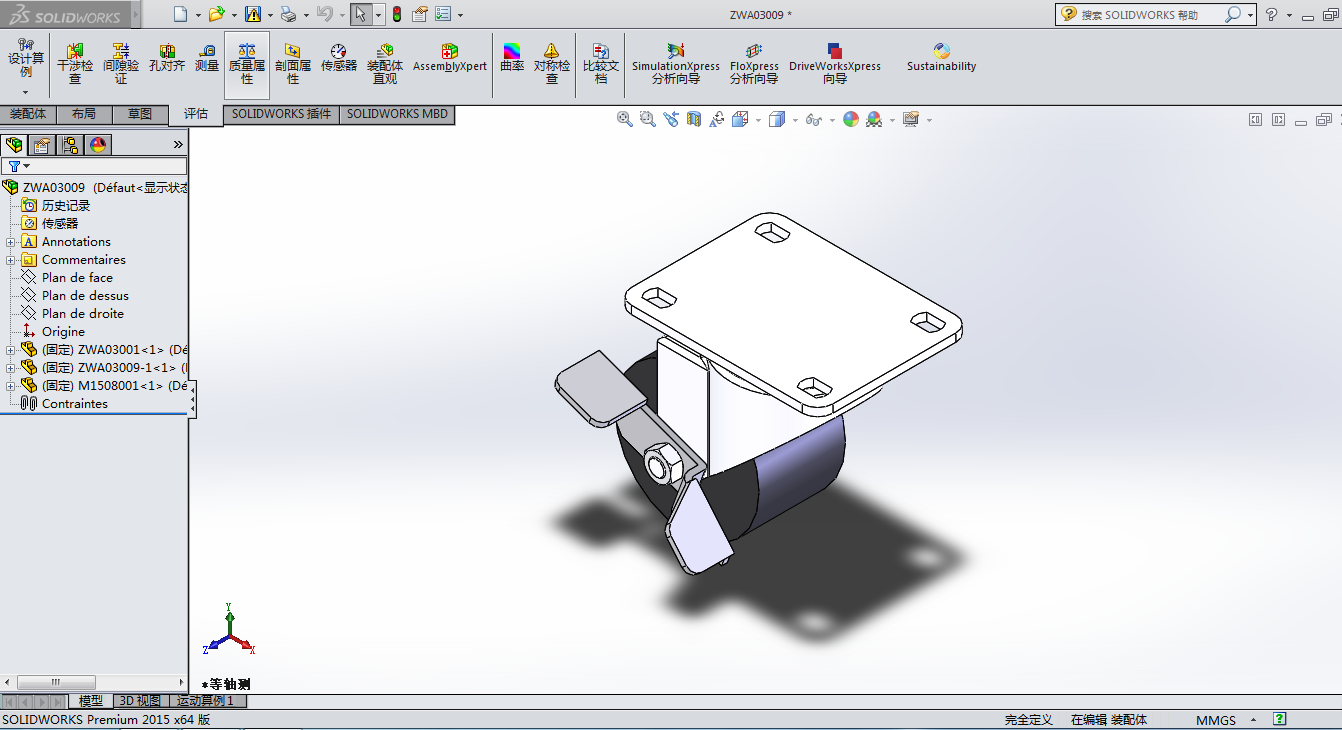Image resolution: width=1342 pixels, height=730 pixels.
Task: Expand the ZWA03001<1> component node
Action: [11, 350]
